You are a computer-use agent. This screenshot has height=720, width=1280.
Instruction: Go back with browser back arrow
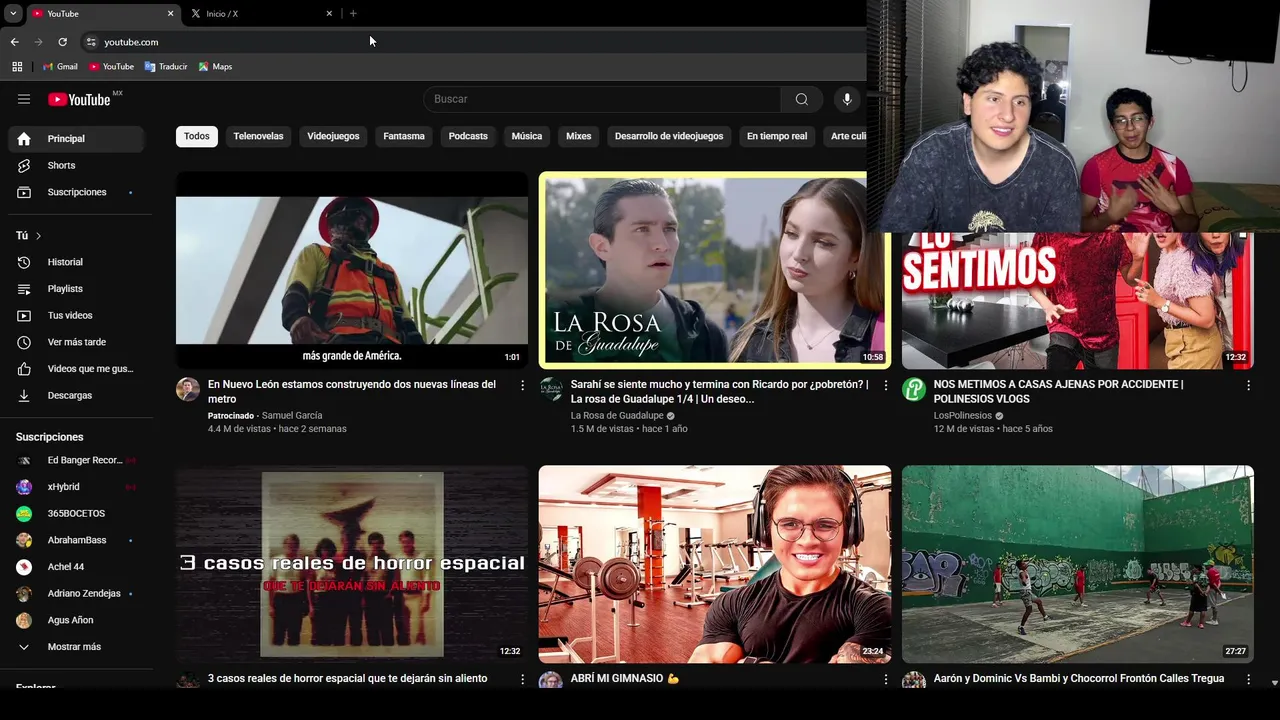14,42
